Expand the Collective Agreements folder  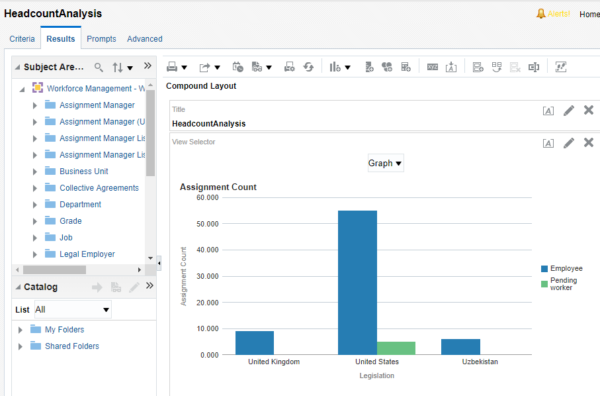(x=34, y=188)
